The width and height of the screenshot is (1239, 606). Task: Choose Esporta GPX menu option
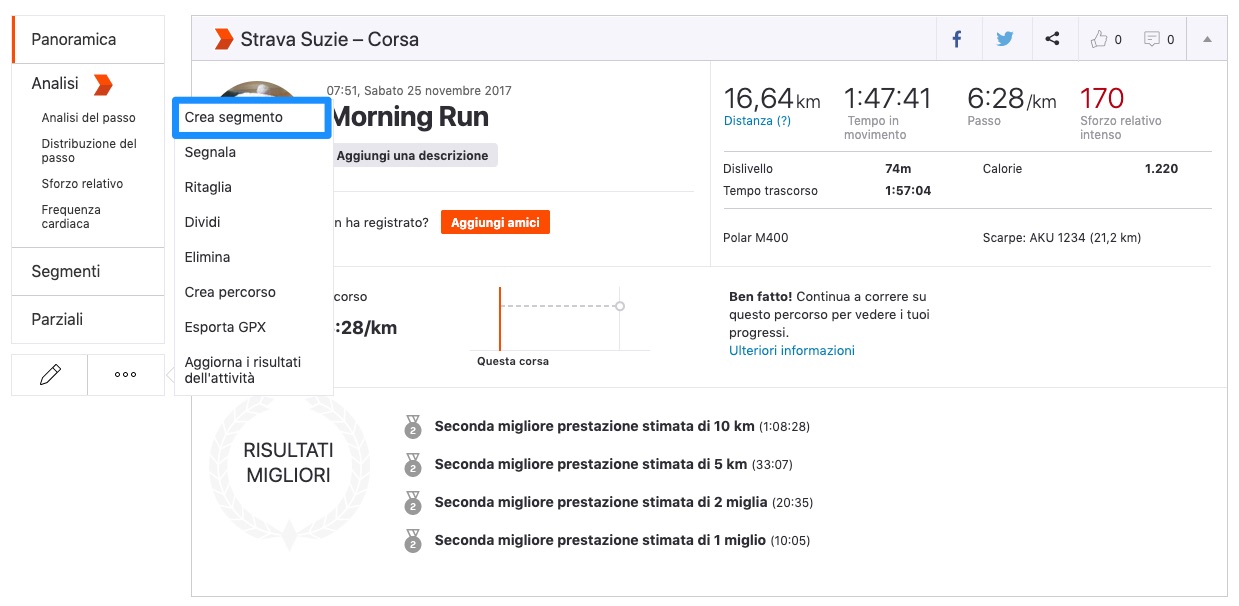pyautogui.click(x=225, y=327)
